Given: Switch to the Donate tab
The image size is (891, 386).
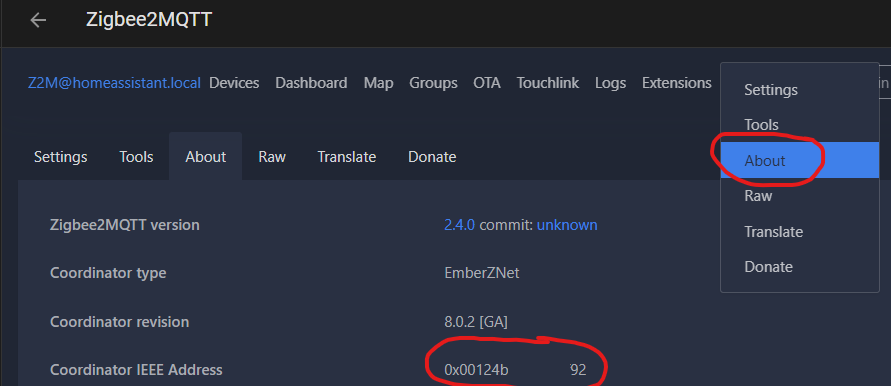Looking at the screenshot, I should pyautogui.click(x=432, y=157).
